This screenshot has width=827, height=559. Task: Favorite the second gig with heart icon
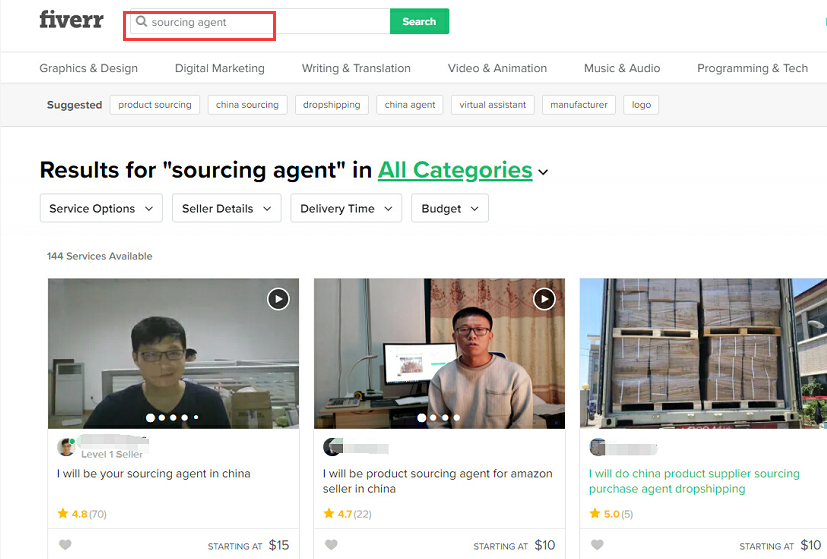(x=331, y=545)
